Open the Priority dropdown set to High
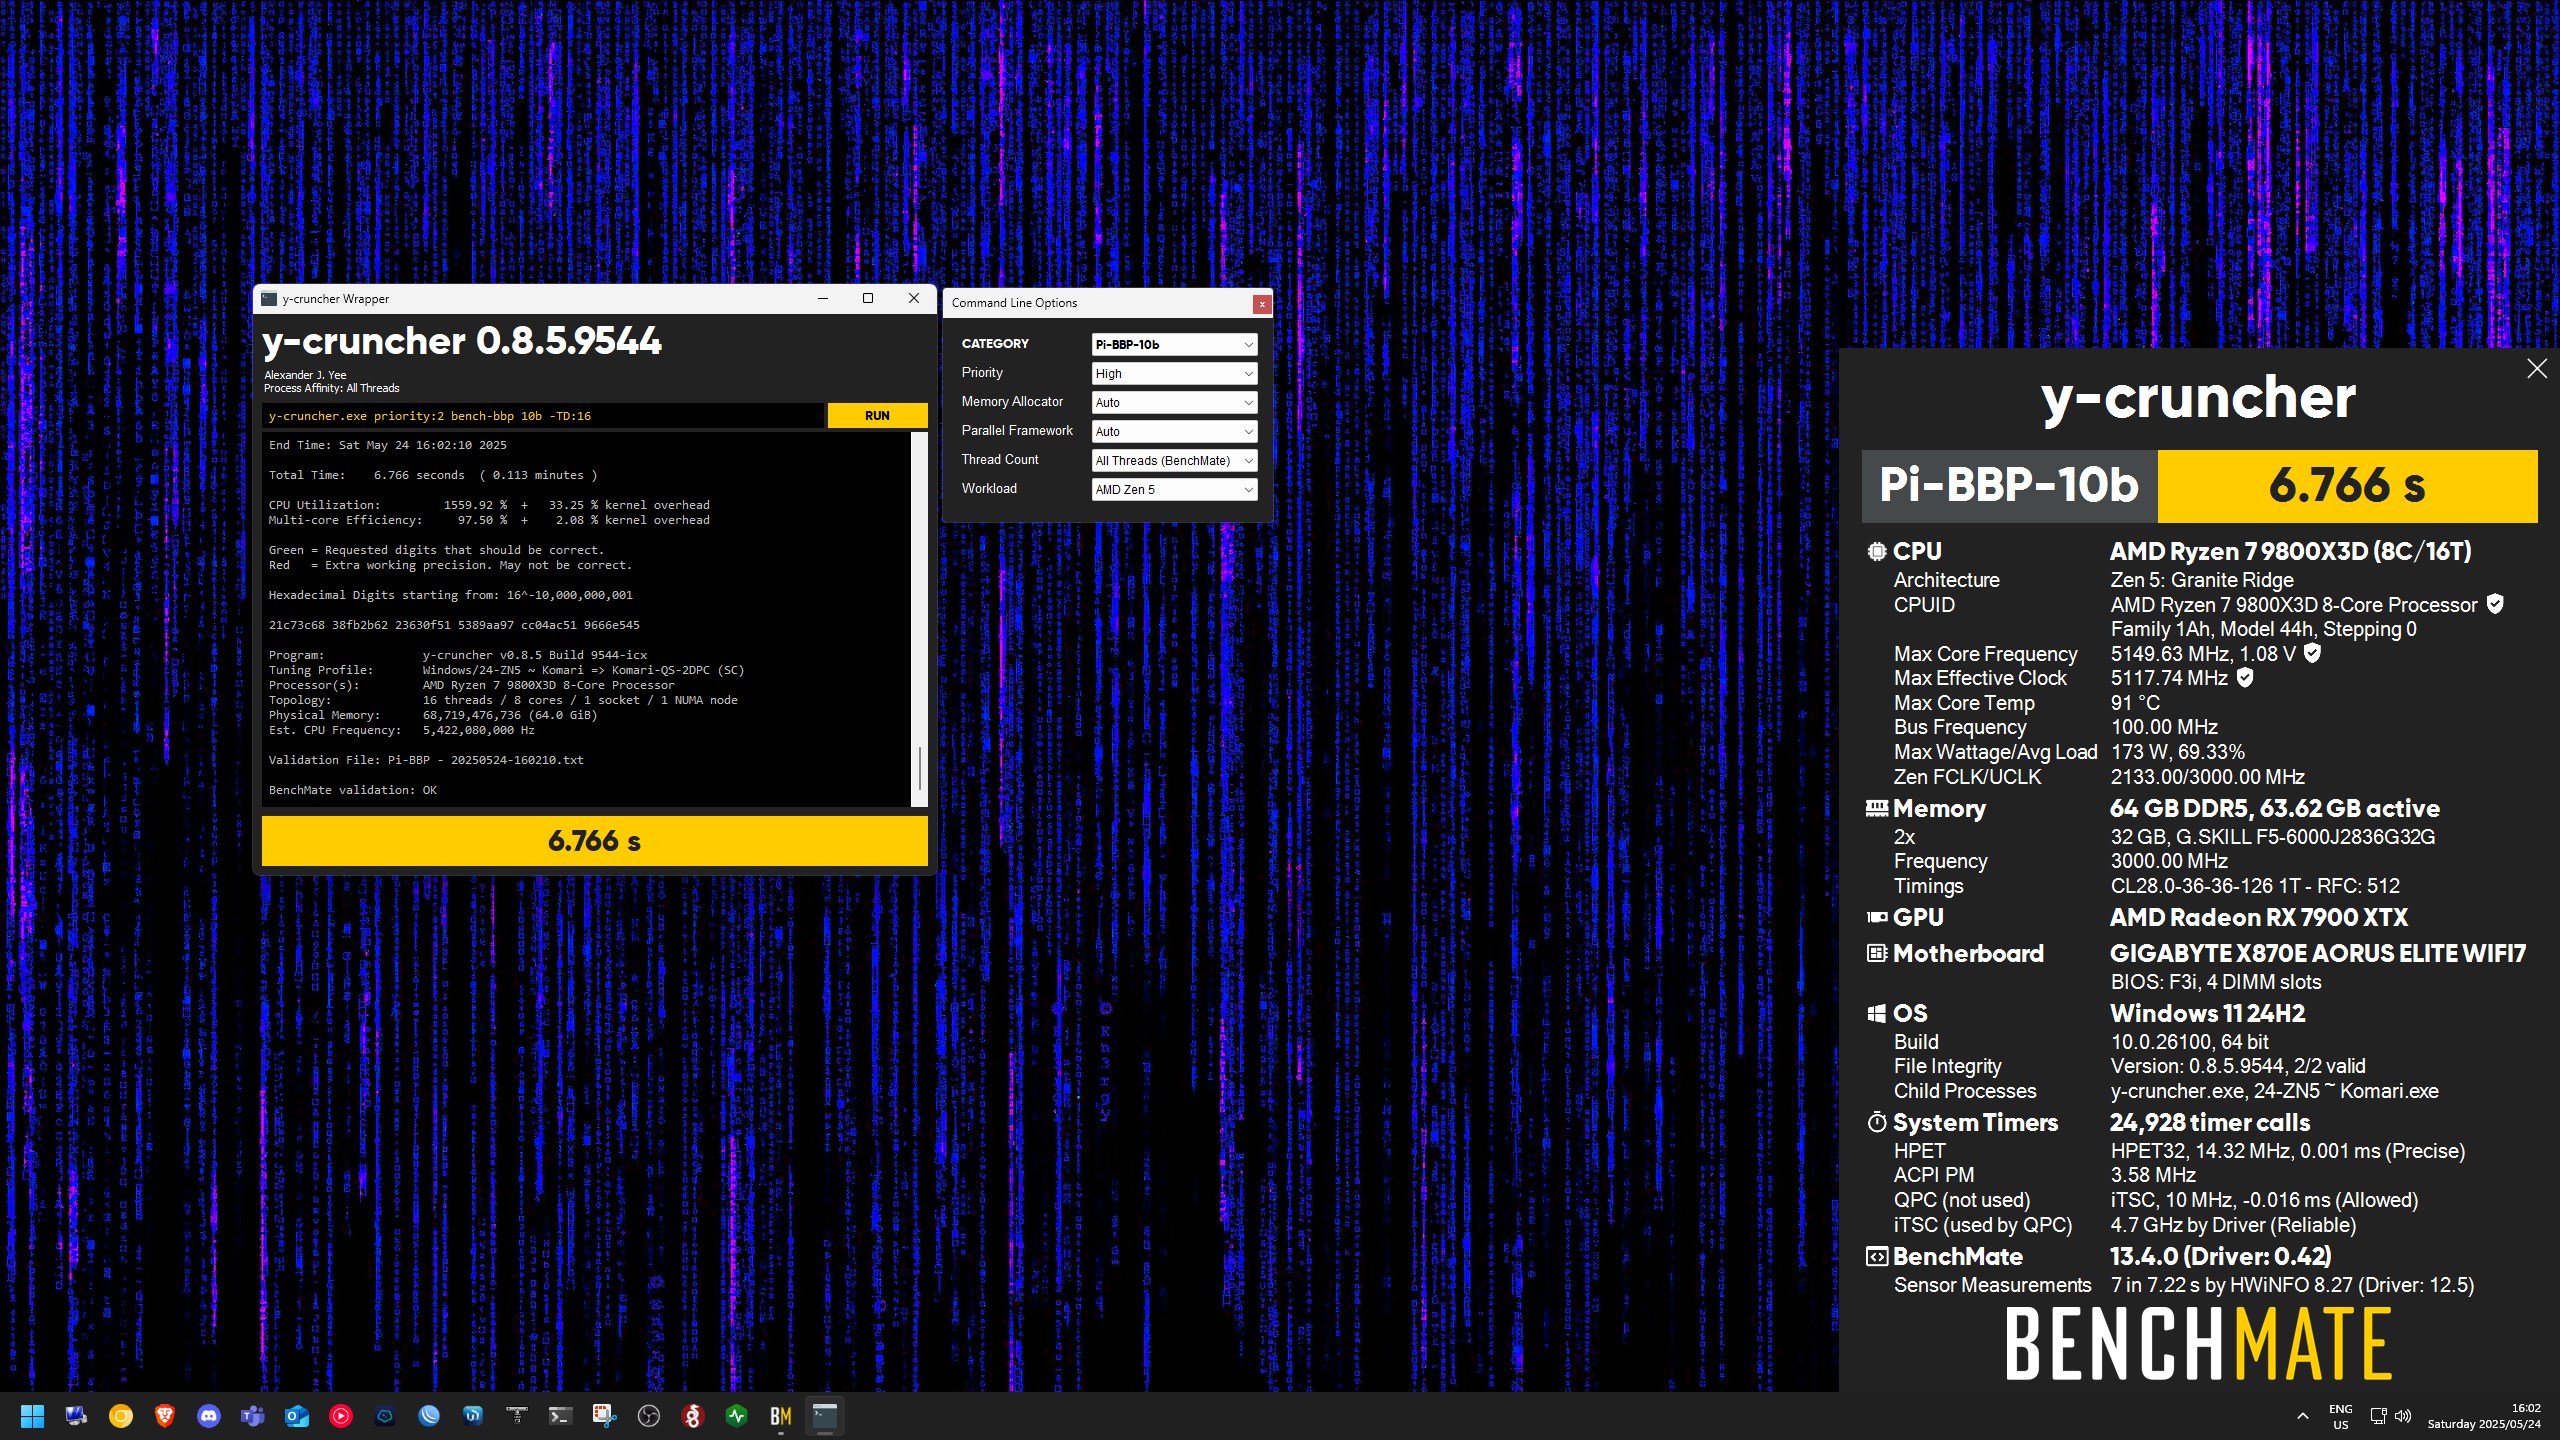Screen dimensions: 2560x1440 coord(1174,373)
